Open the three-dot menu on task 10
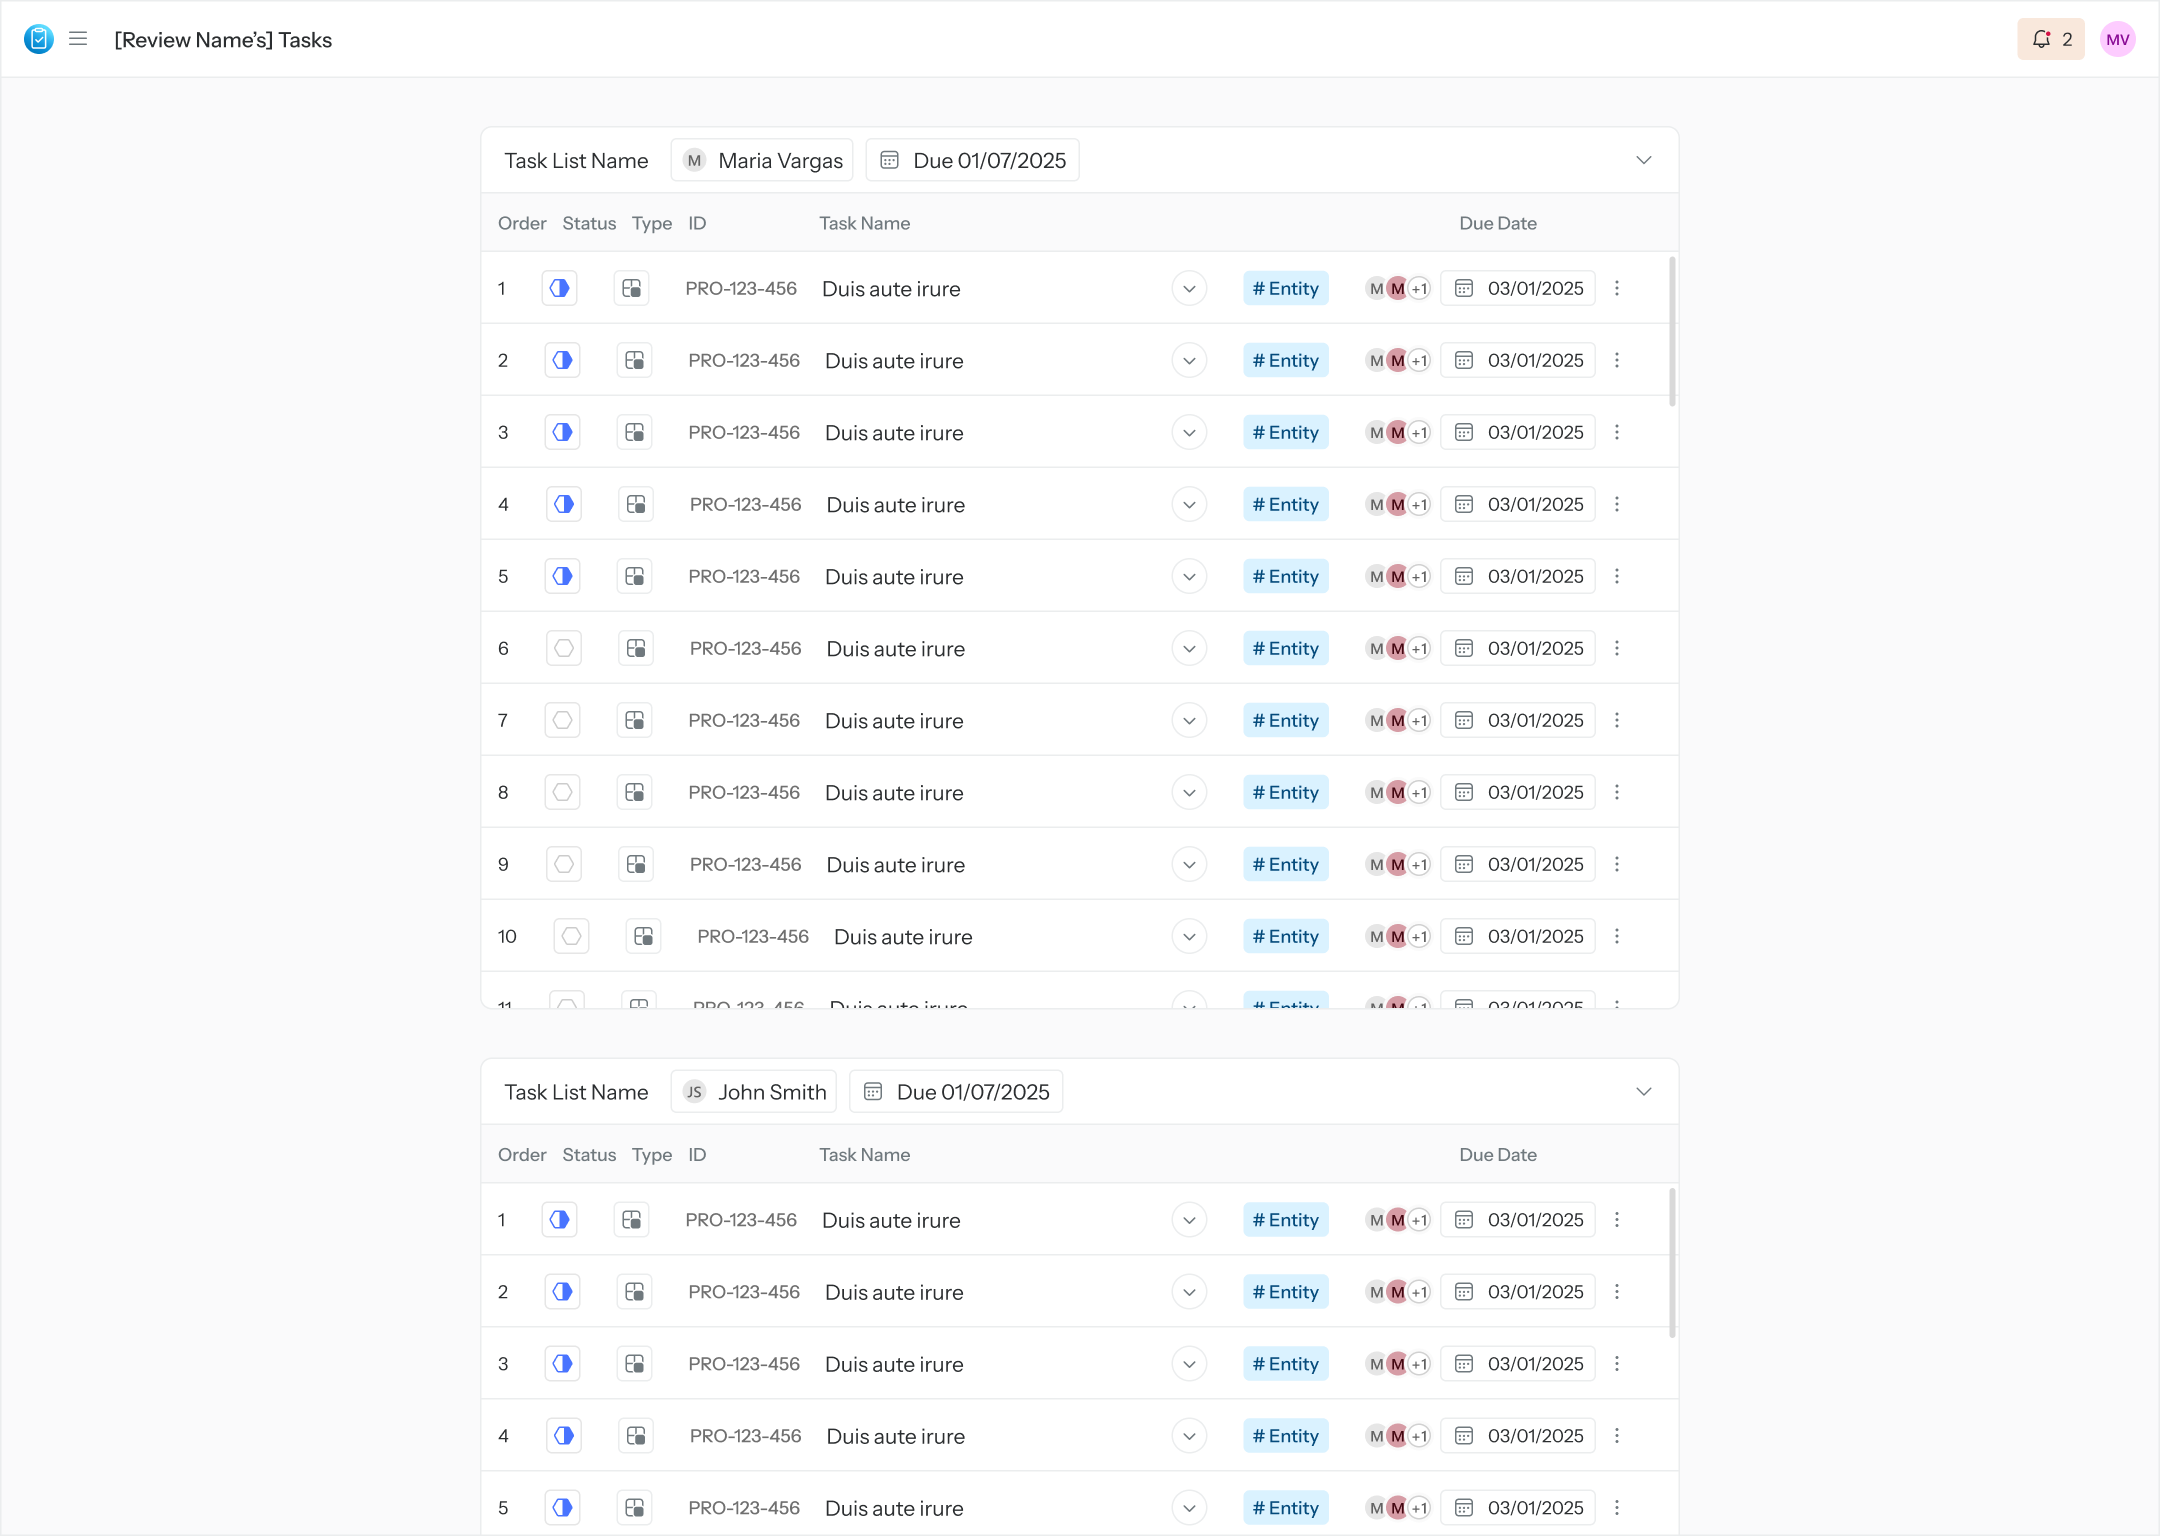The height and width of the screenshot is (1536, 2160). (1618, 936)
